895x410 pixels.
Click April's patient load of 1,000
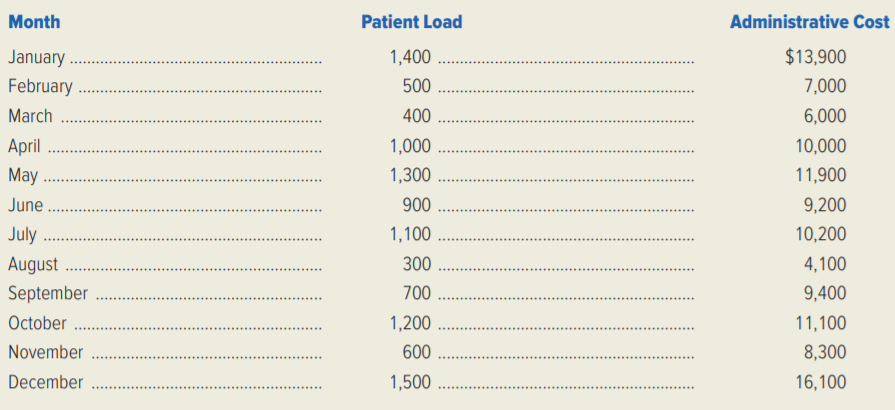(410, 146)
